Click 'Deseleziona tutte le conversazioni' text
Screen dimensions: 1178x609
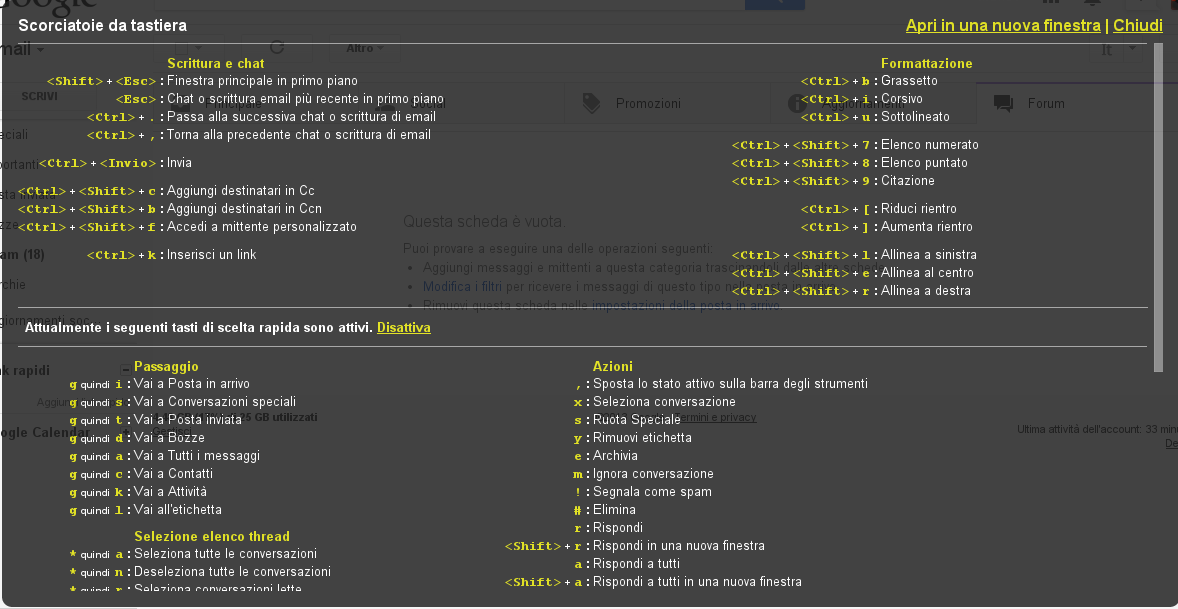click(x=232, y=571)
